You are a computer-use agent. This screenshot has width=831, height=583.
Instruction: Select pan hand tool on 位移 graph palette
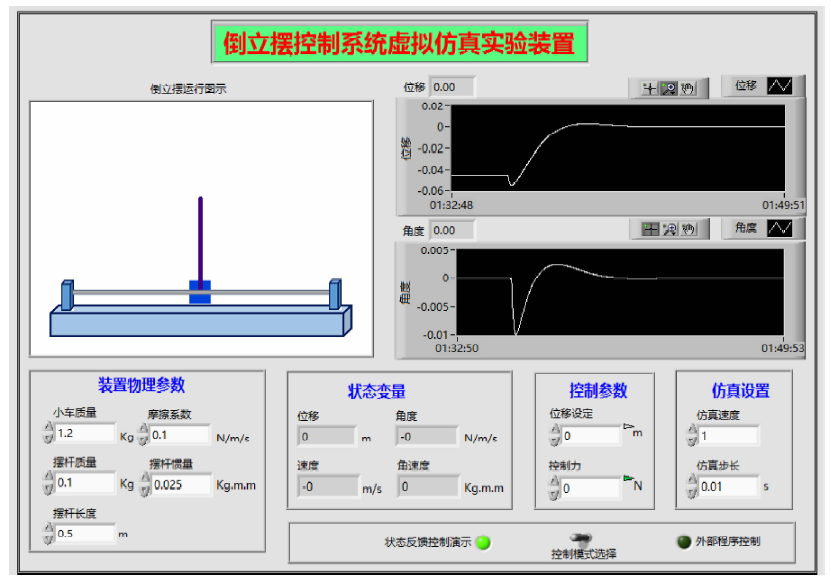pos(688,89)
